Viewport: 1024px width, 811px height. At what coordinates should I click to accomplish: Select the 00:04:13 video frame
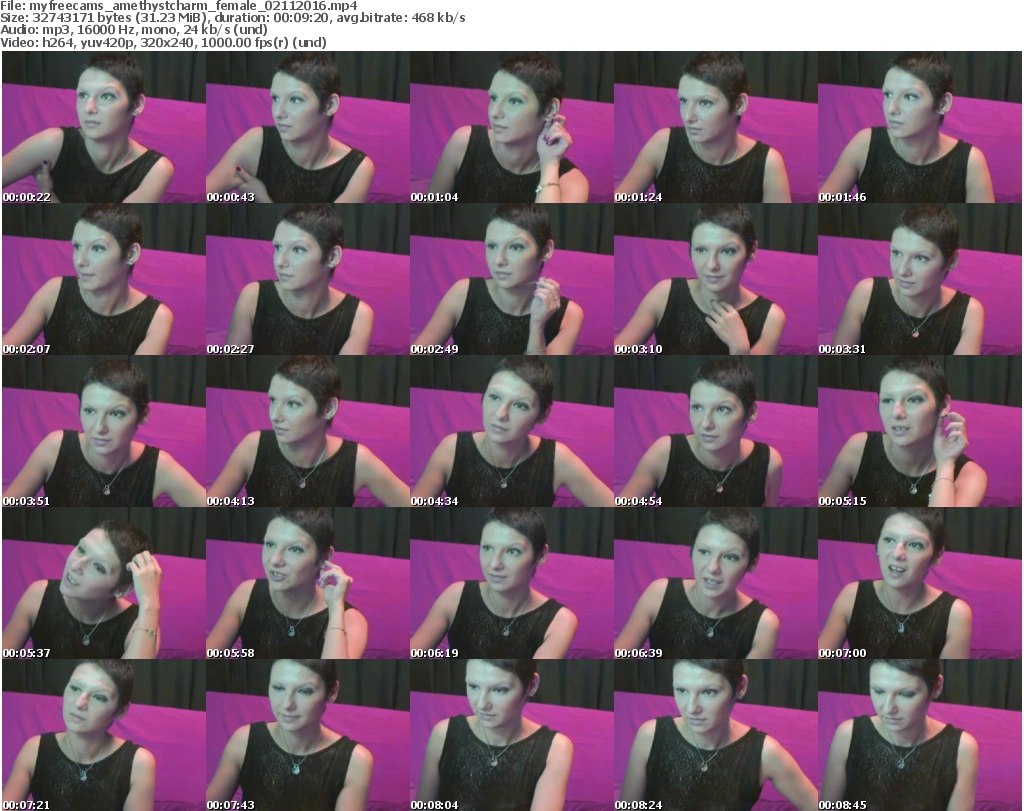(x=308, y=432)
